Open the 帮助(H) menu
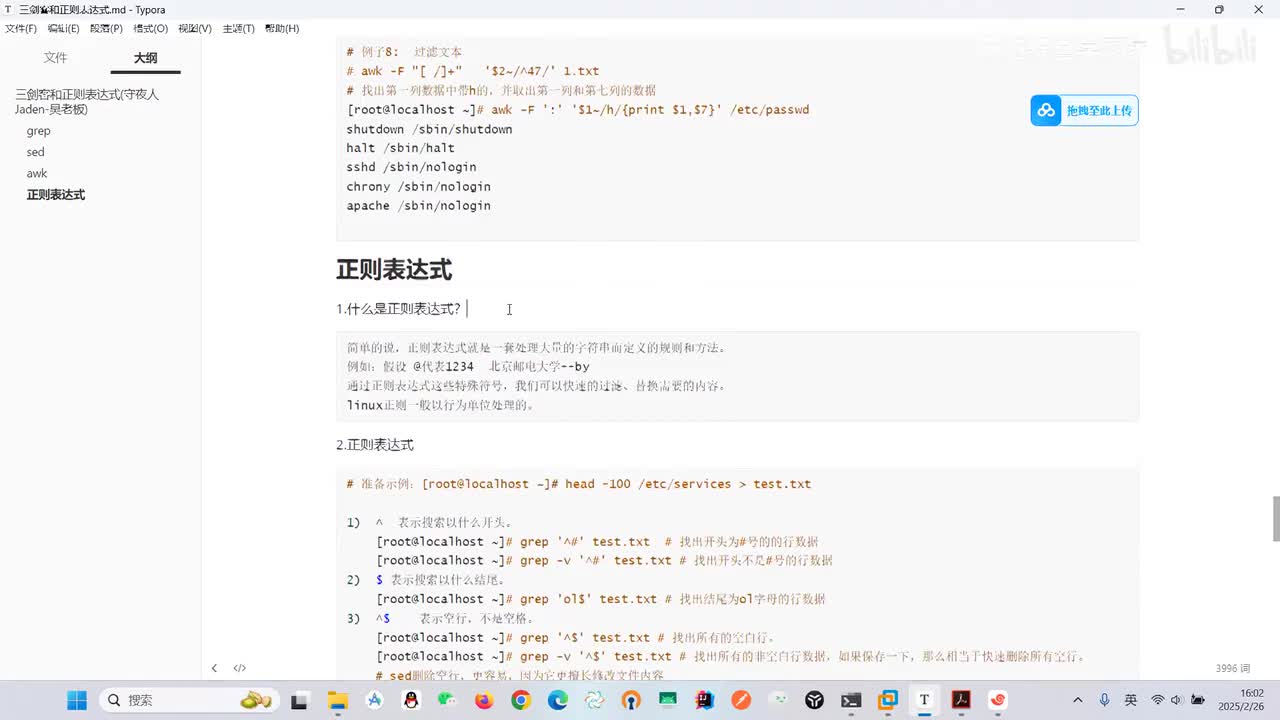 282,29
